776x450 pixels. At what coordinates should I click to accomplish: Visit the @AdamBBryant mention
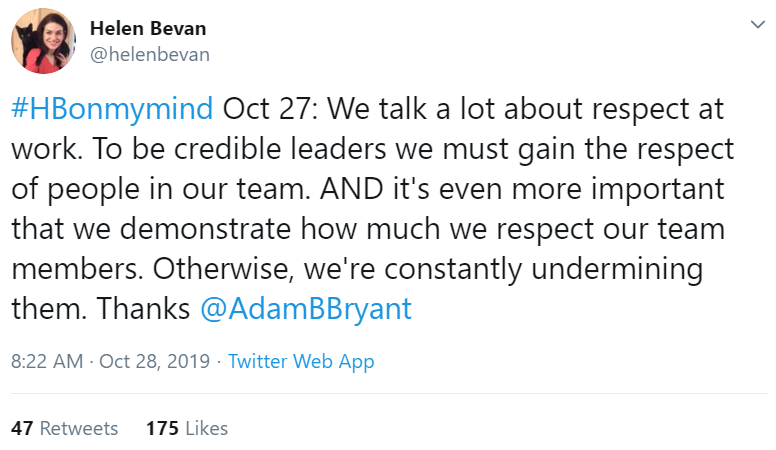[x=306, y=309]
